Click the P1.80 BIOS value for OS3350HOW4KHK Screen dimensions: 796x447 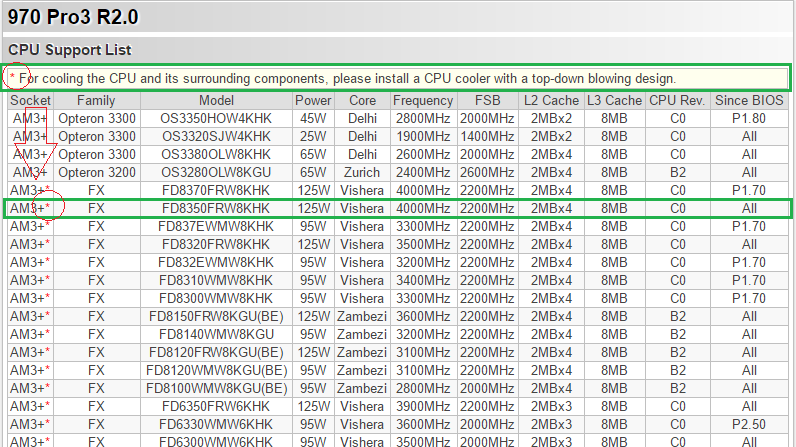749,118
